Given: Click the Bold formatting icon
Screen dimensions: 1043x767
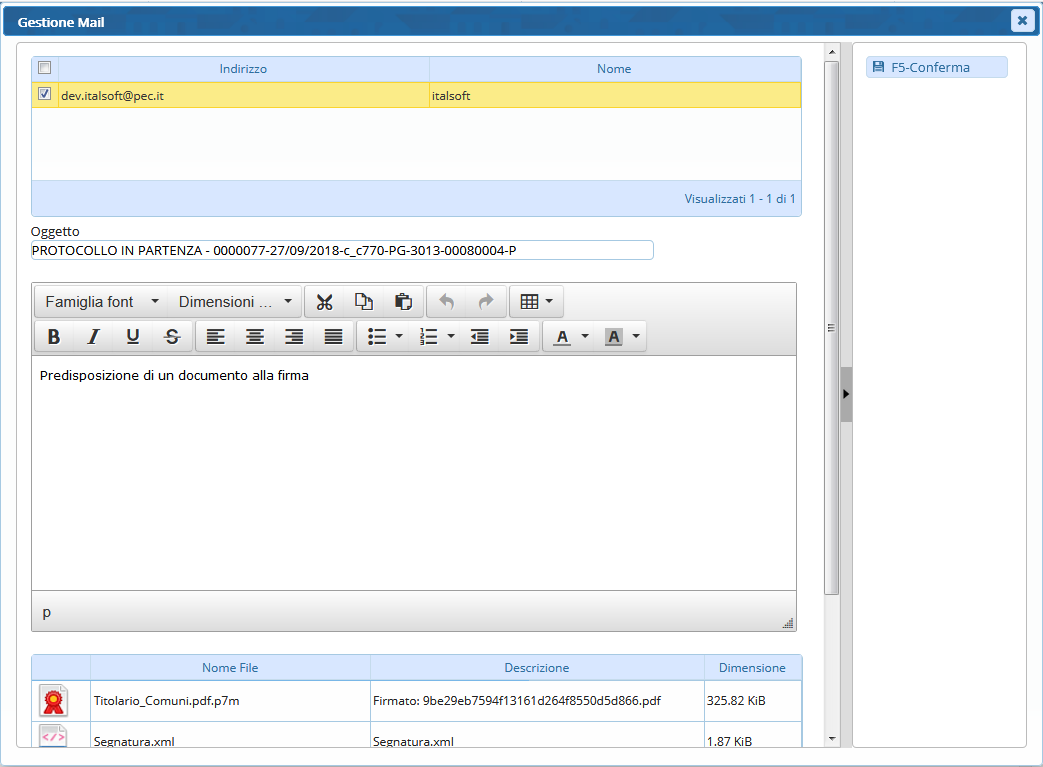Looking at the screenshot, I should 54,337.
